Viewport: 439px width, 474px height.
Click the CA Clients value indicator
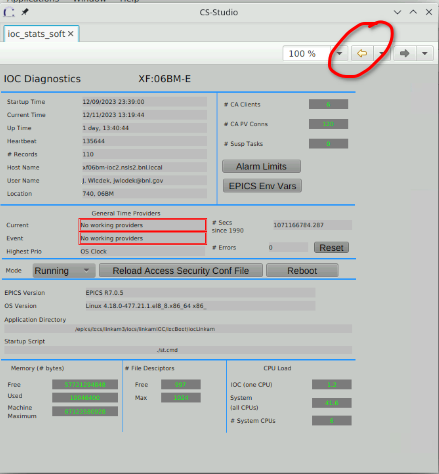pyautogui.click(x=328, y=104)
